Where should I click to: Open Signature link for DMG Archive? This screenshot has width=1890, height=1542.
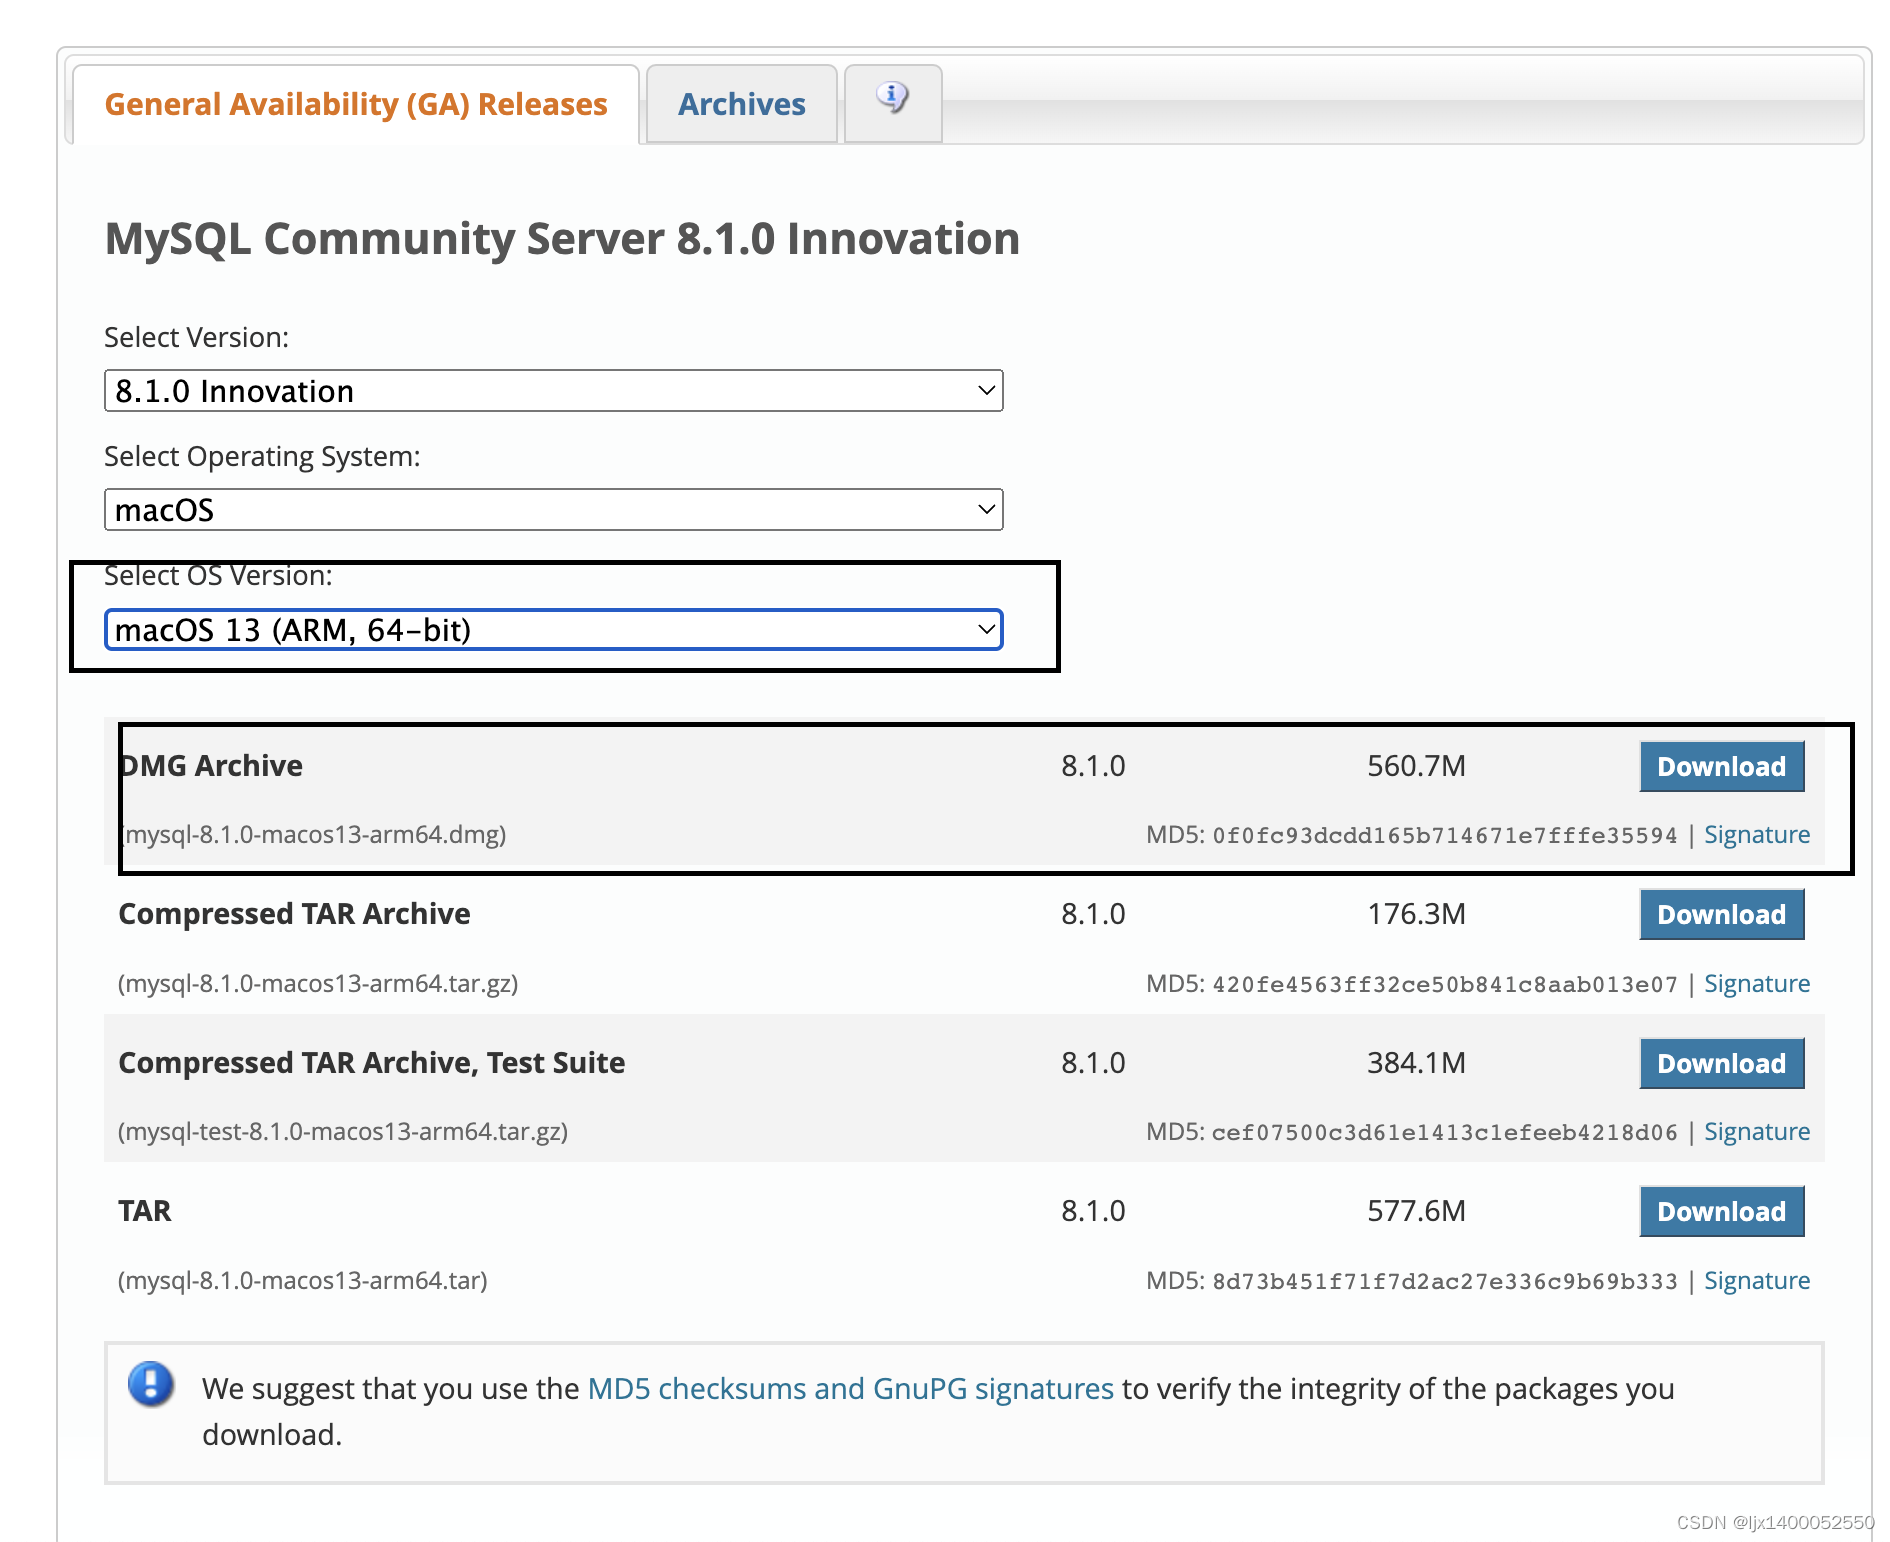[1757, 835]
